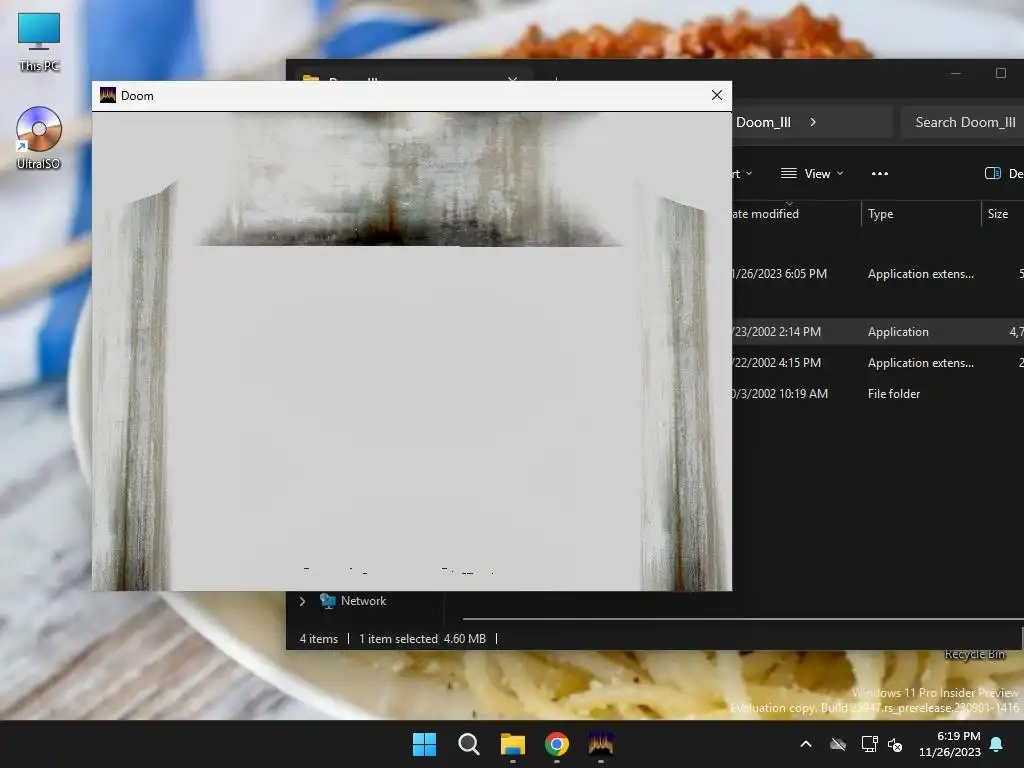
Task: Open the View dropdown in File Explorer
Action: coord(812,174)
